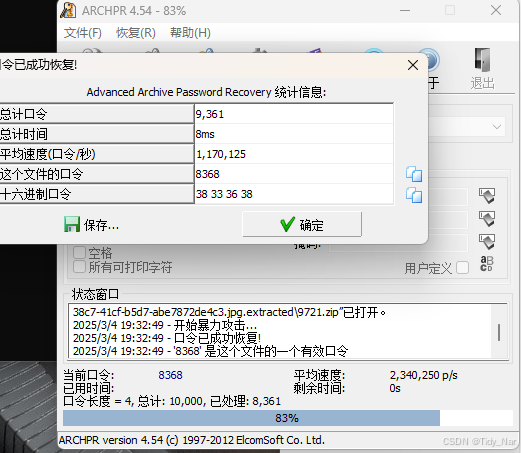This screenshot has height=453, width=521.
Task: Open the 文件(F) menu
Action: (x=83, y=33)
